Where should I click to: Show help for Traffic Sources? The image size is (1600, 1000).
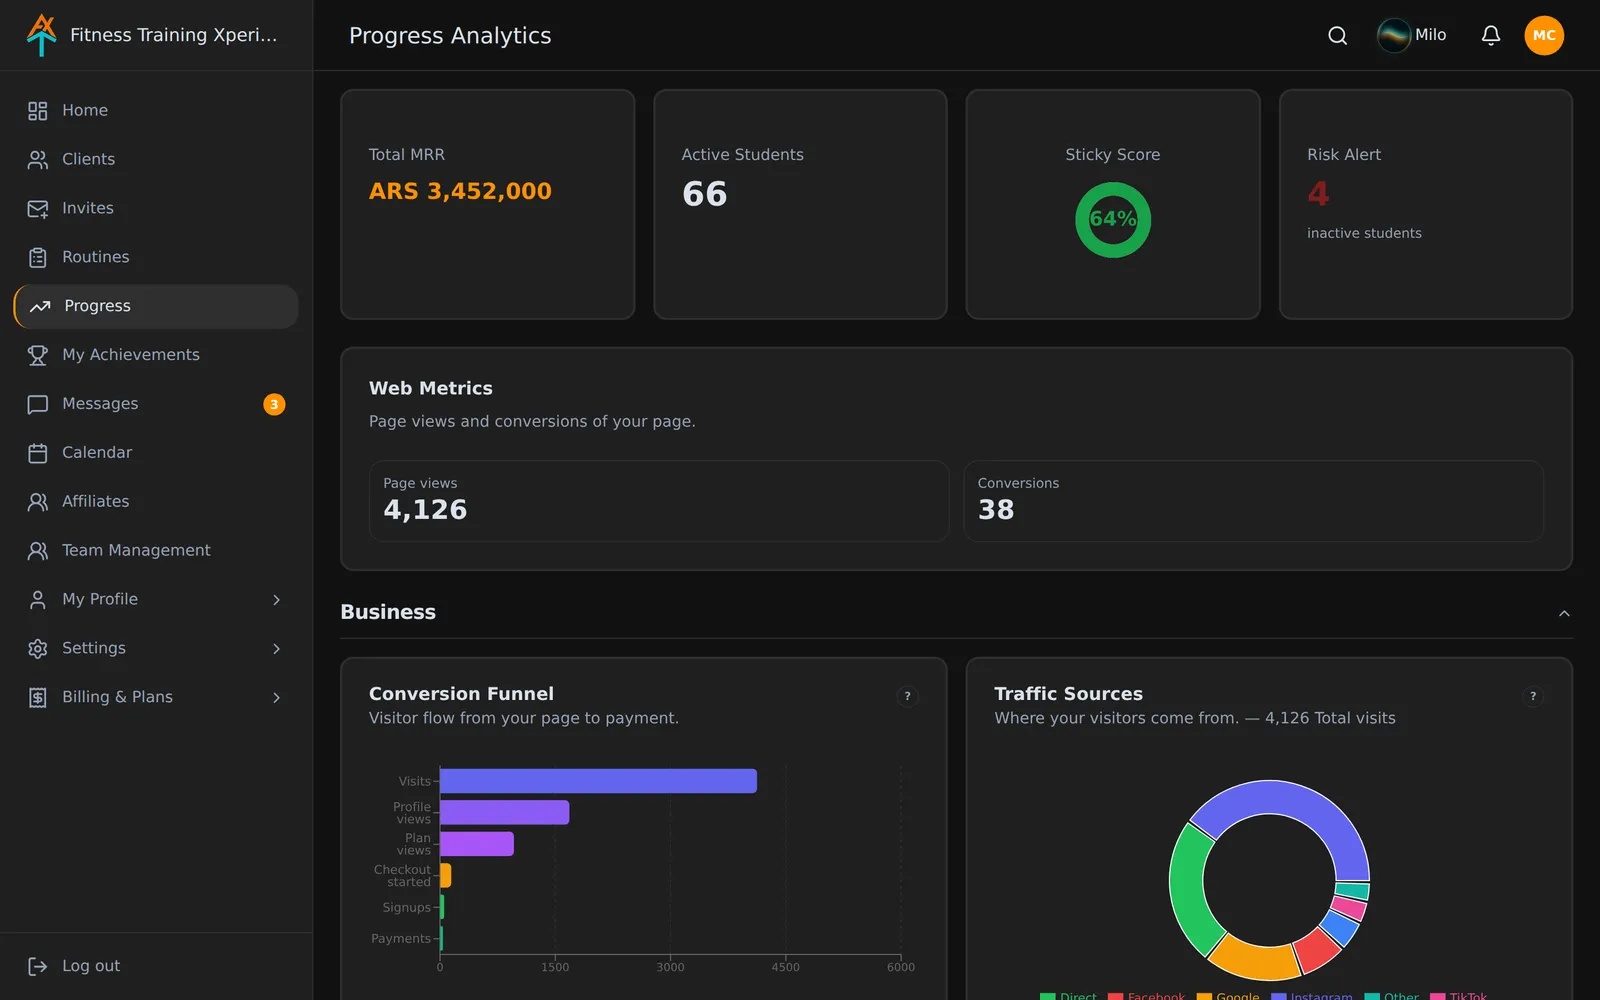pyautogui.click(x=1532, y=696)
